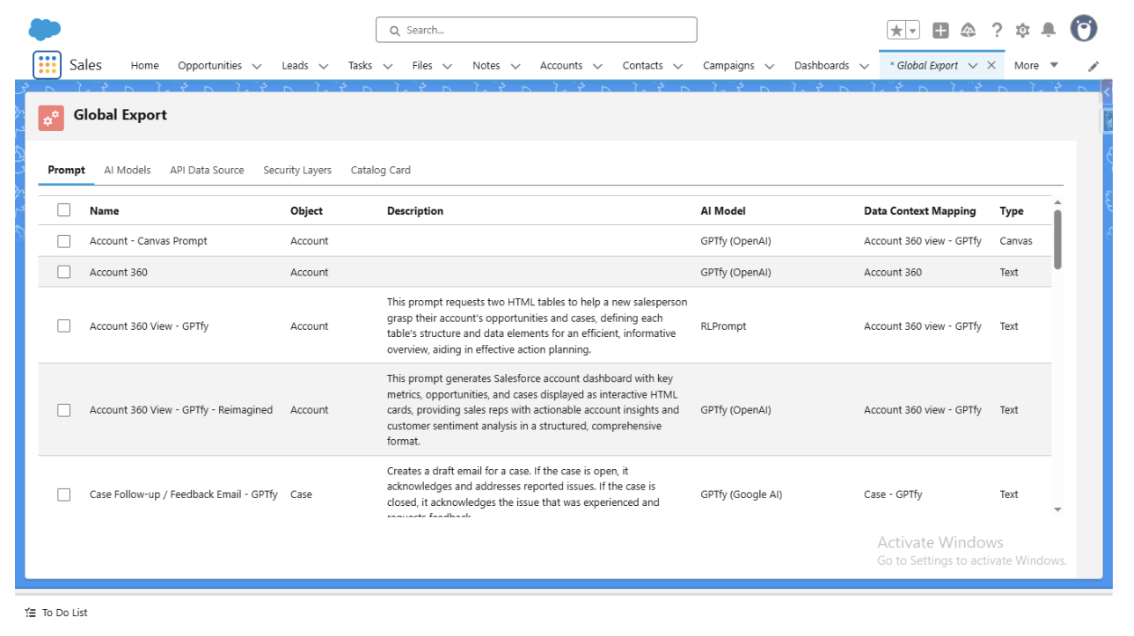Click the Name column header
Viewport: 1134px width, 636px height.
(x=104, y=211)
